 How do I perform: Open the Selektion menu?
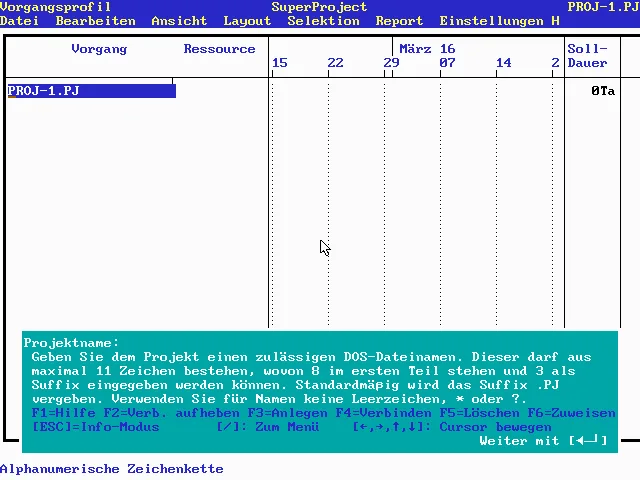coord(323,21)
